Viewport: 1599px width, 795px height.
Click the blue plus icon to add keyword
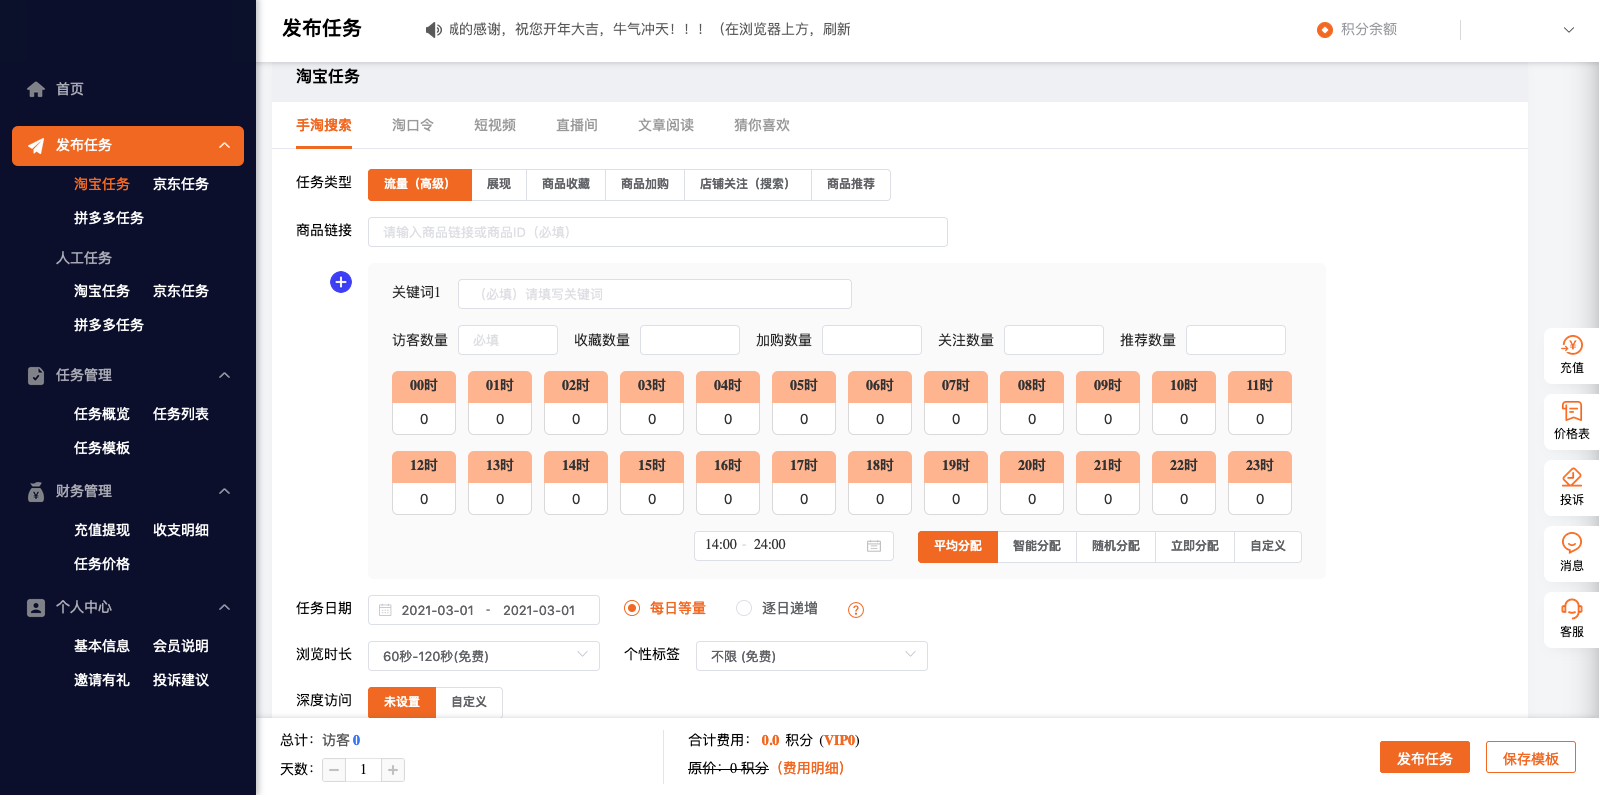(x=341, y=282)
